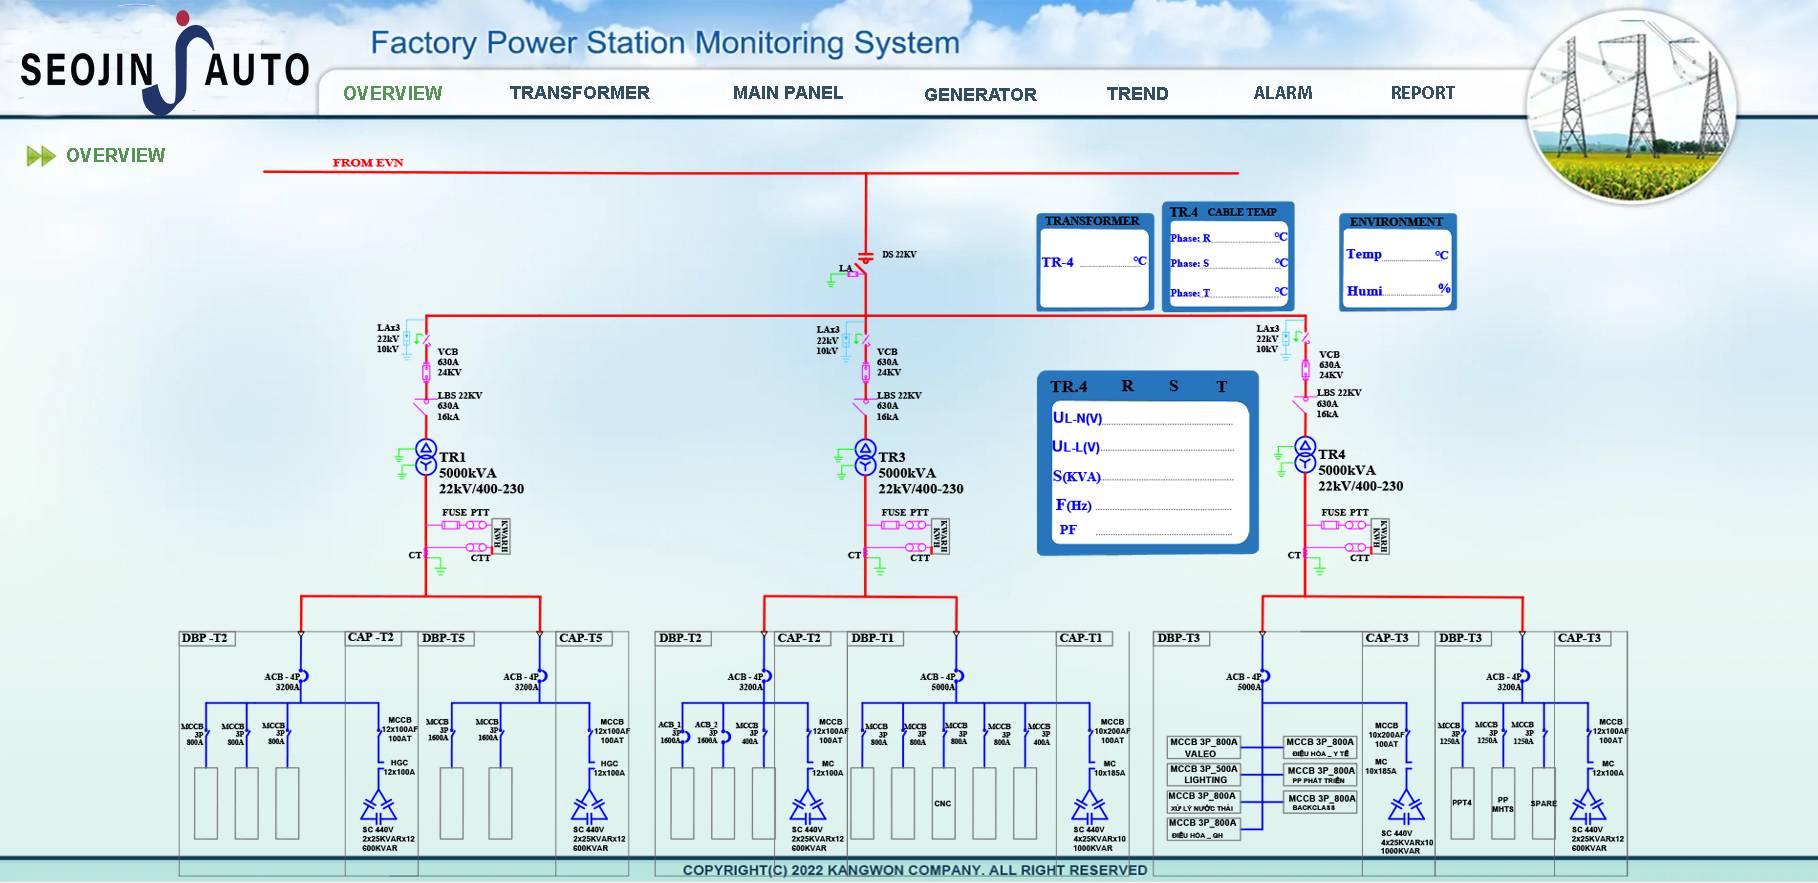Select the SPARE load box
Image resolution: width=1818 pixels, height=883 pixels.
(1543, 803)
